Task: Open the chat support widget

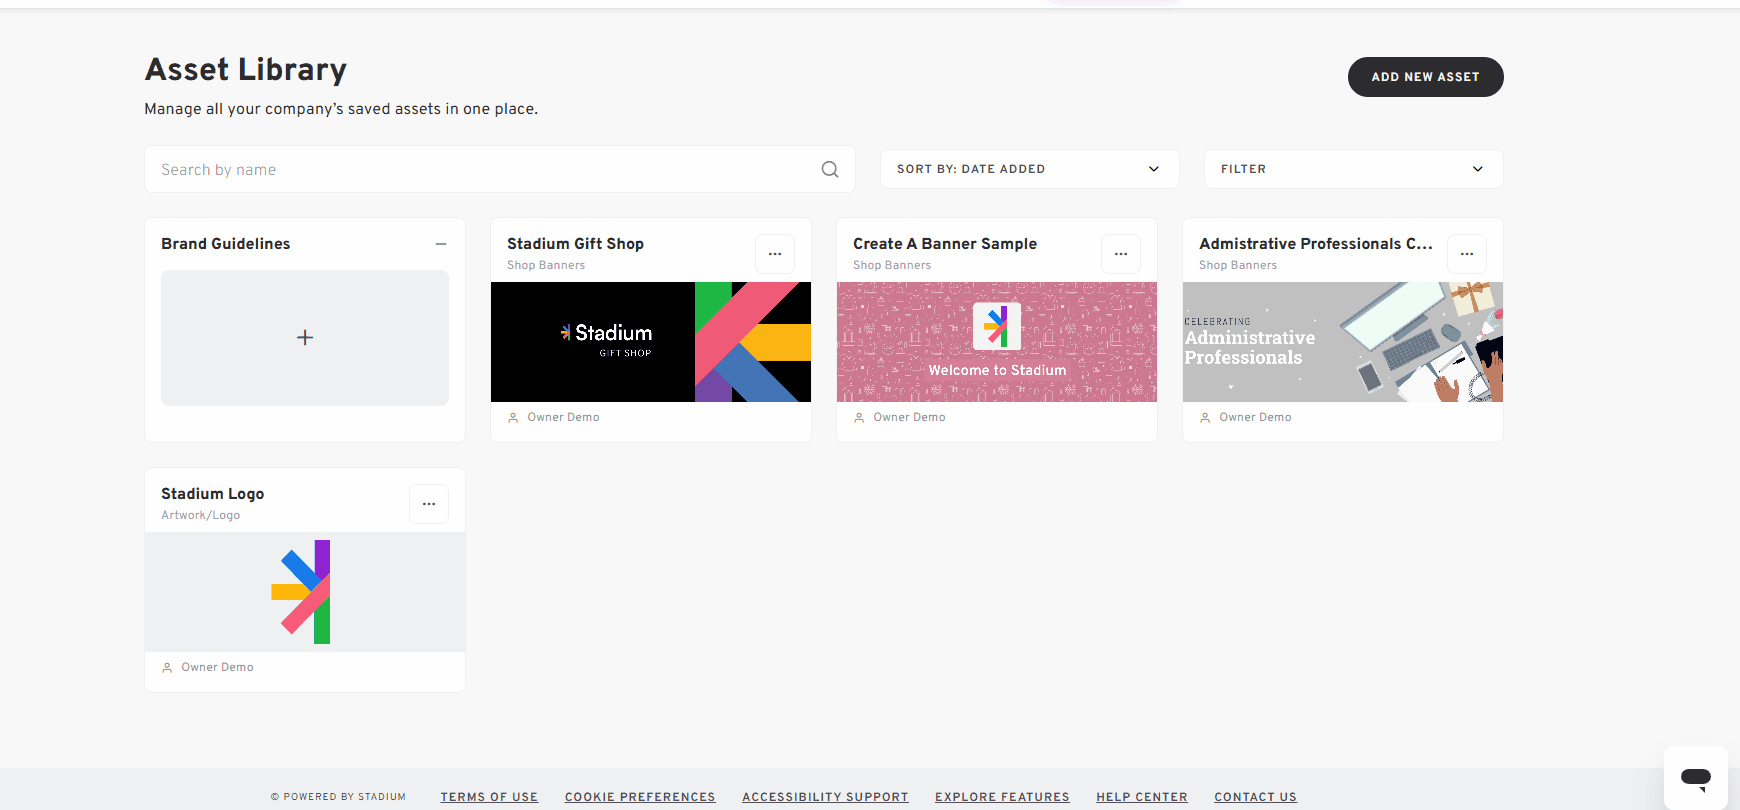Action: [1696, 777]
